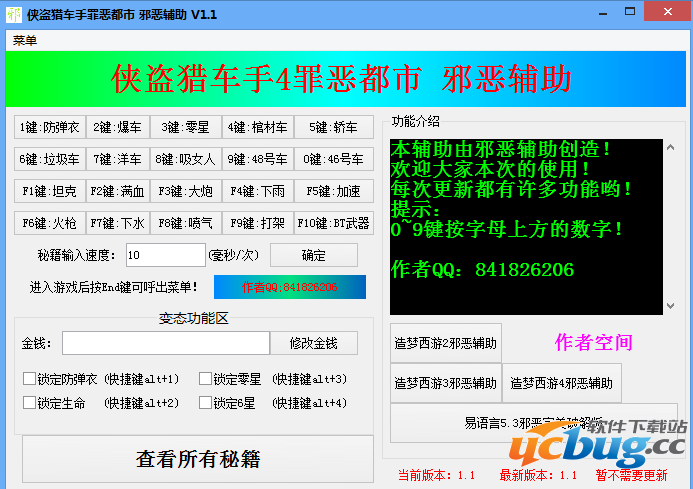Click the 1键:防弹衣 button
The height and width of the screenshot is (489, 693).
(50, 127)
